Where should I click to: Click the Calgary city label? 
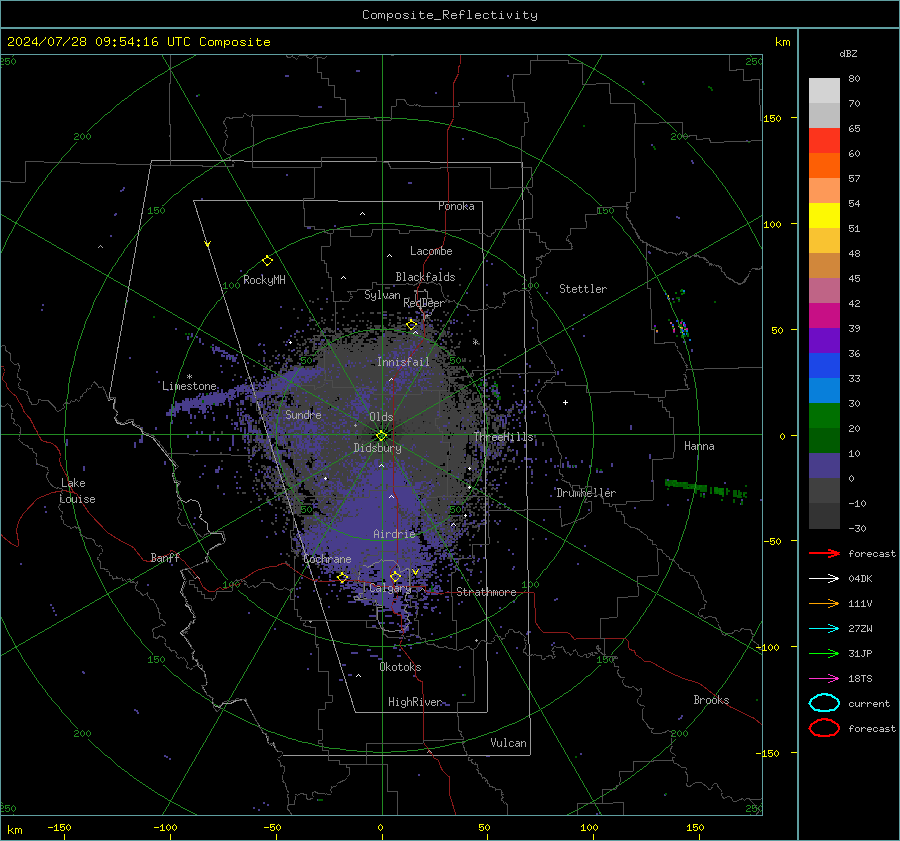390,588
